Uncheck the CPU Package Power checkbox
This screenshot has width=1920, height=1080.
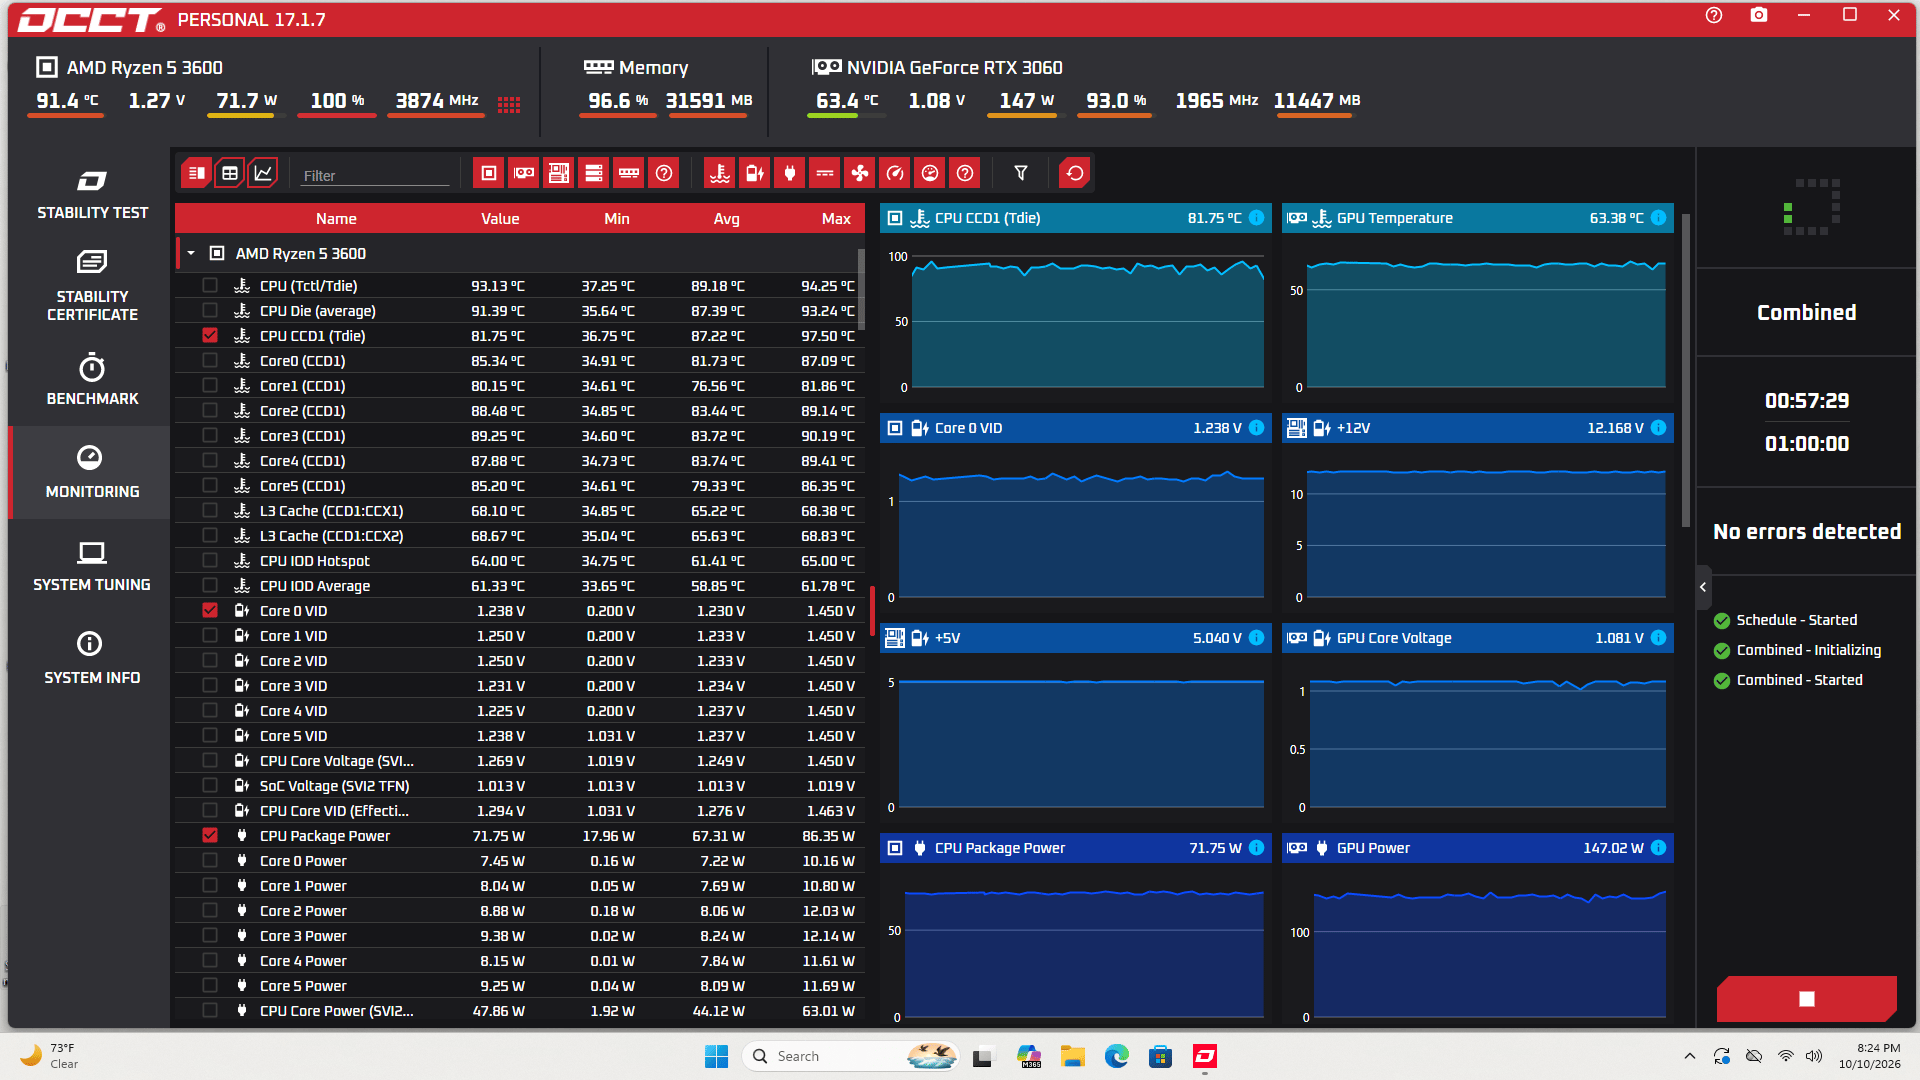click(210, 835)
